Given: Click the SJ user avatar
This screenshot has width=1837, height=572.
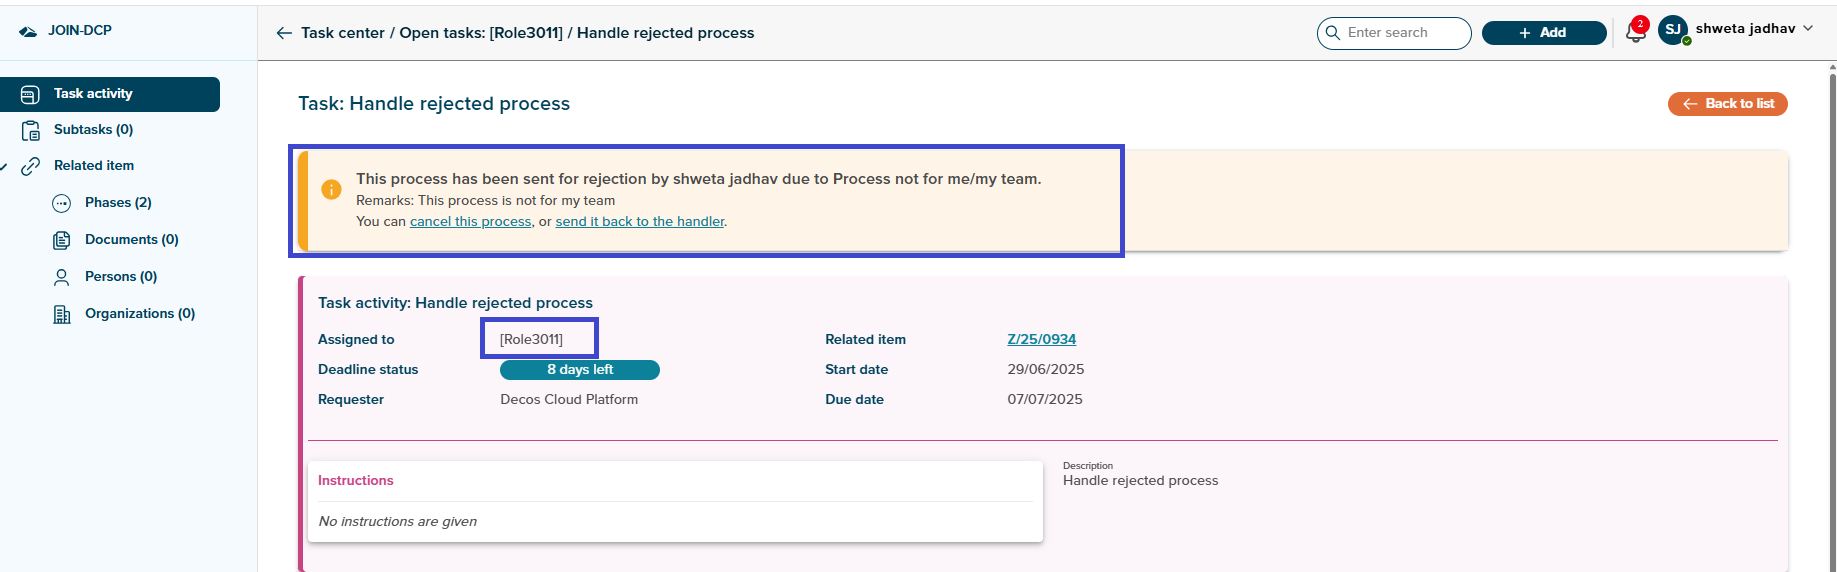Looking at the screenshot, I should click(1673, 30).
